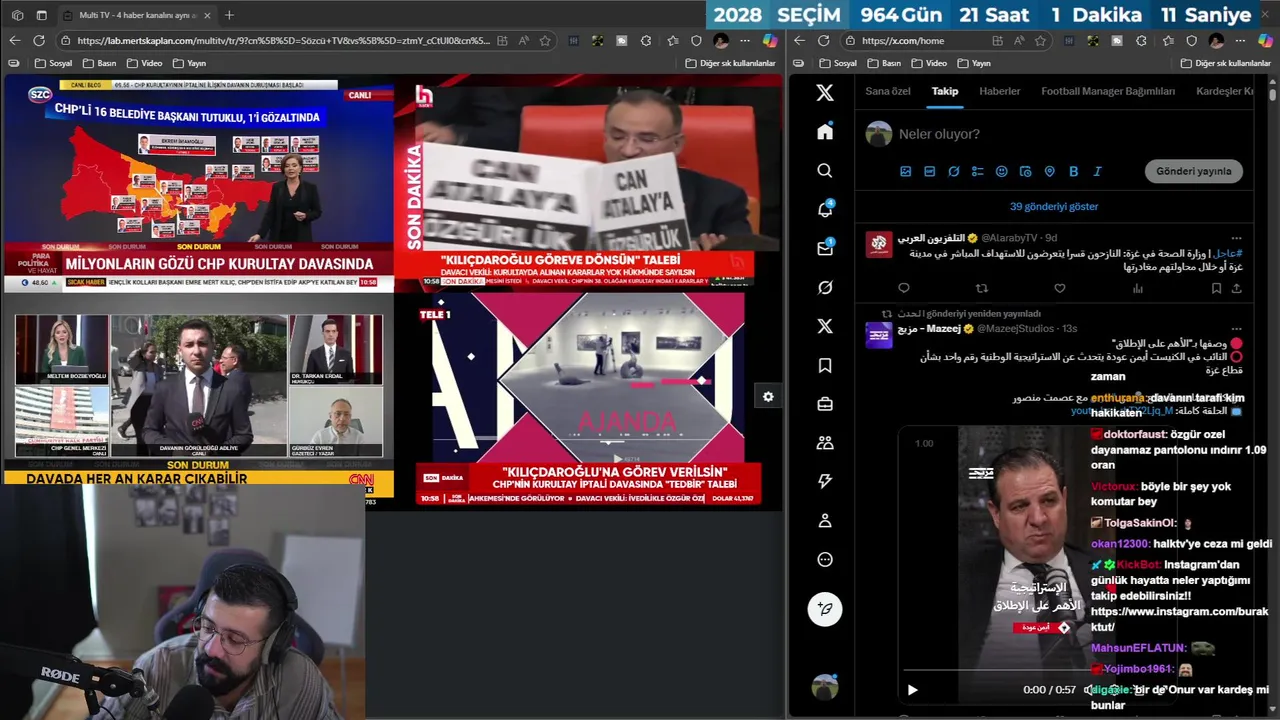Open Profile person icon in X sidebar
Screen dimensions: 1280x720
825,520
